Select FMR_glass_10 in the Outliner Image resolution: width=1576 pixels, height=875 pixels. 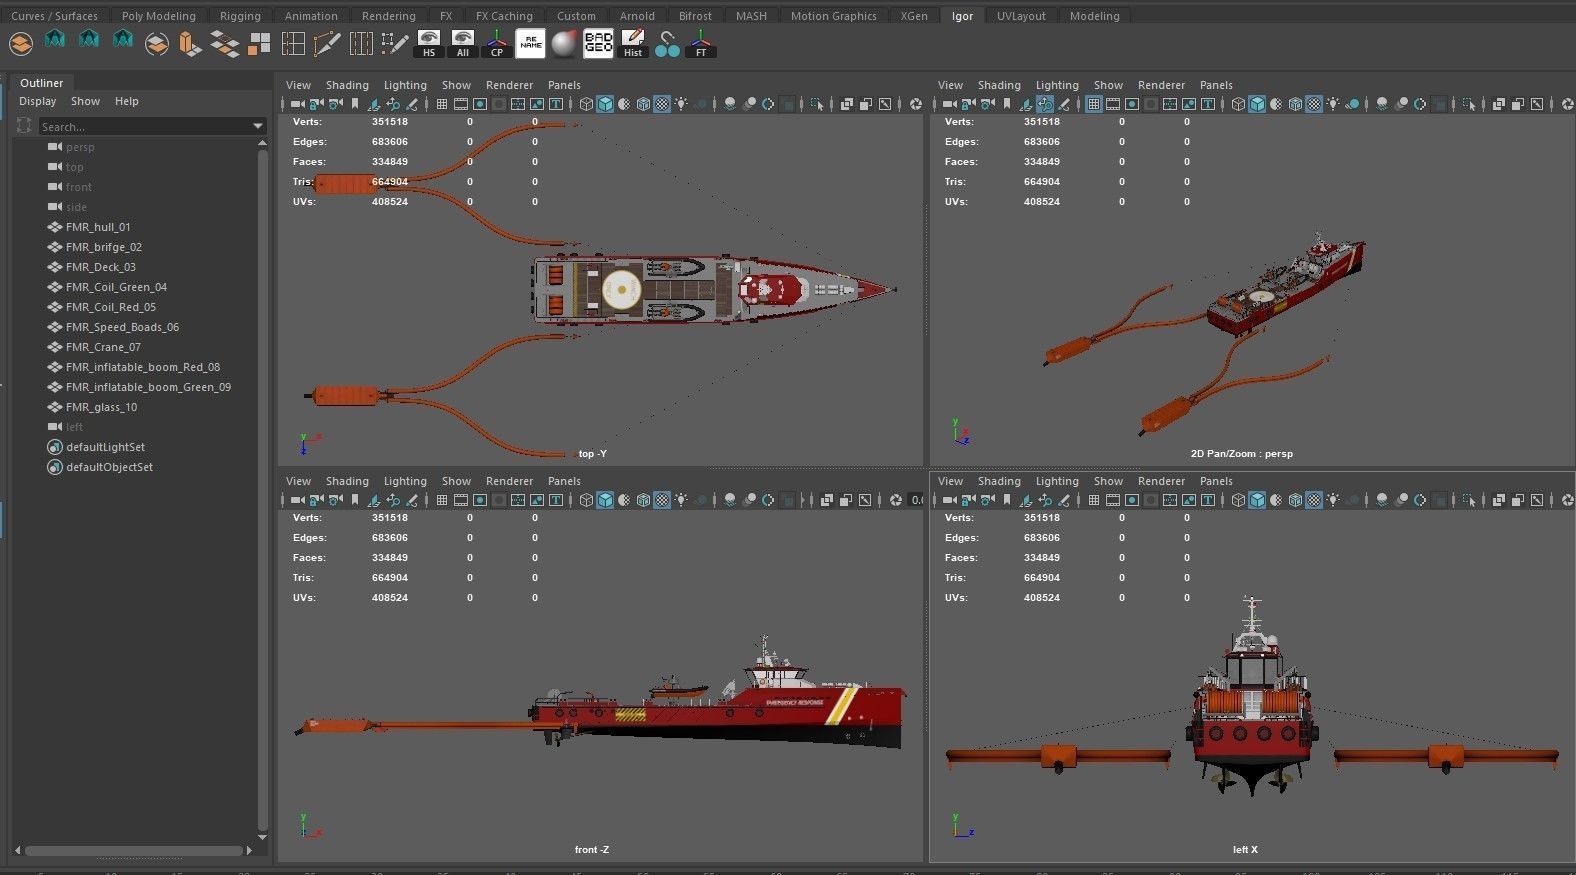coord(101,407)
